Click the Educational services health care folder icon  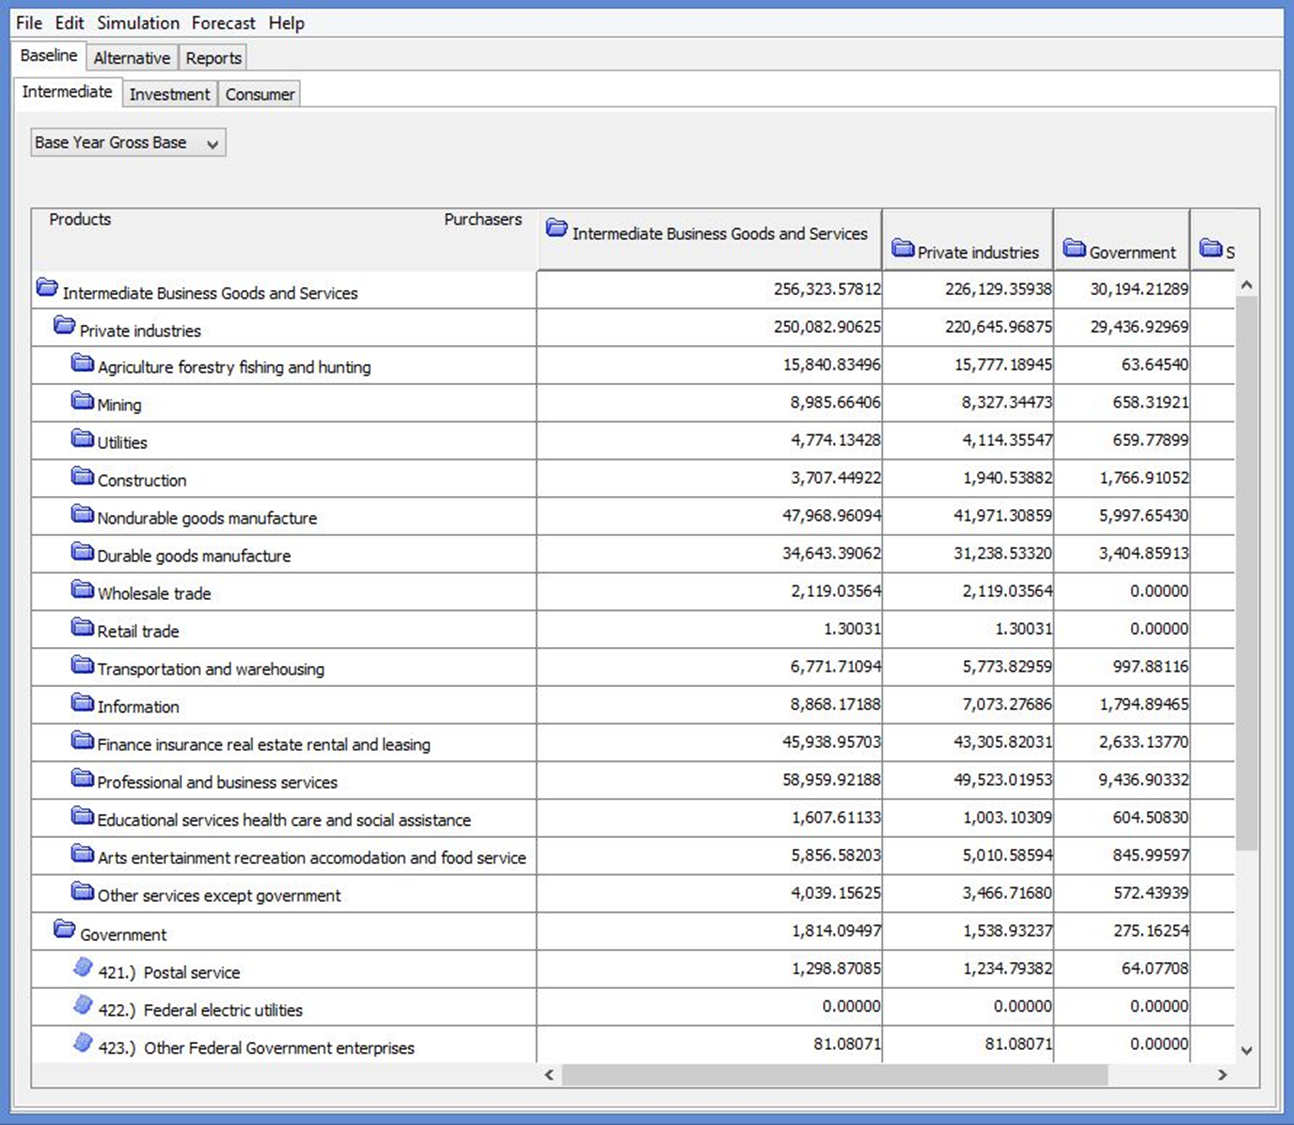[82, 815]
